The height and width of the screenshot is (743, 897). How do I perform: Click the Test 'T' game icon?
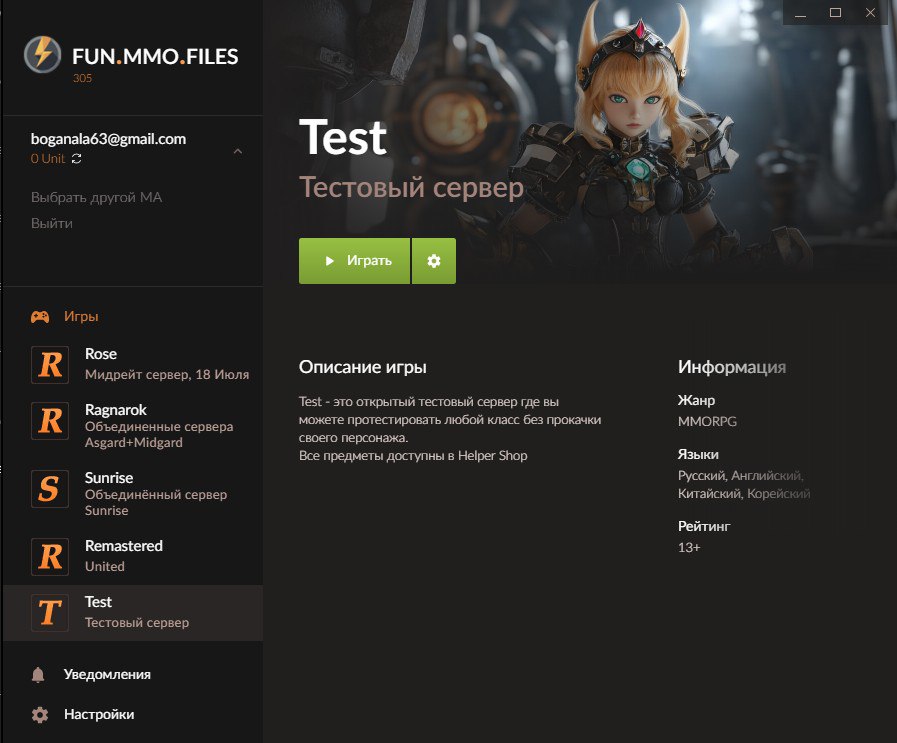[50, 612]
